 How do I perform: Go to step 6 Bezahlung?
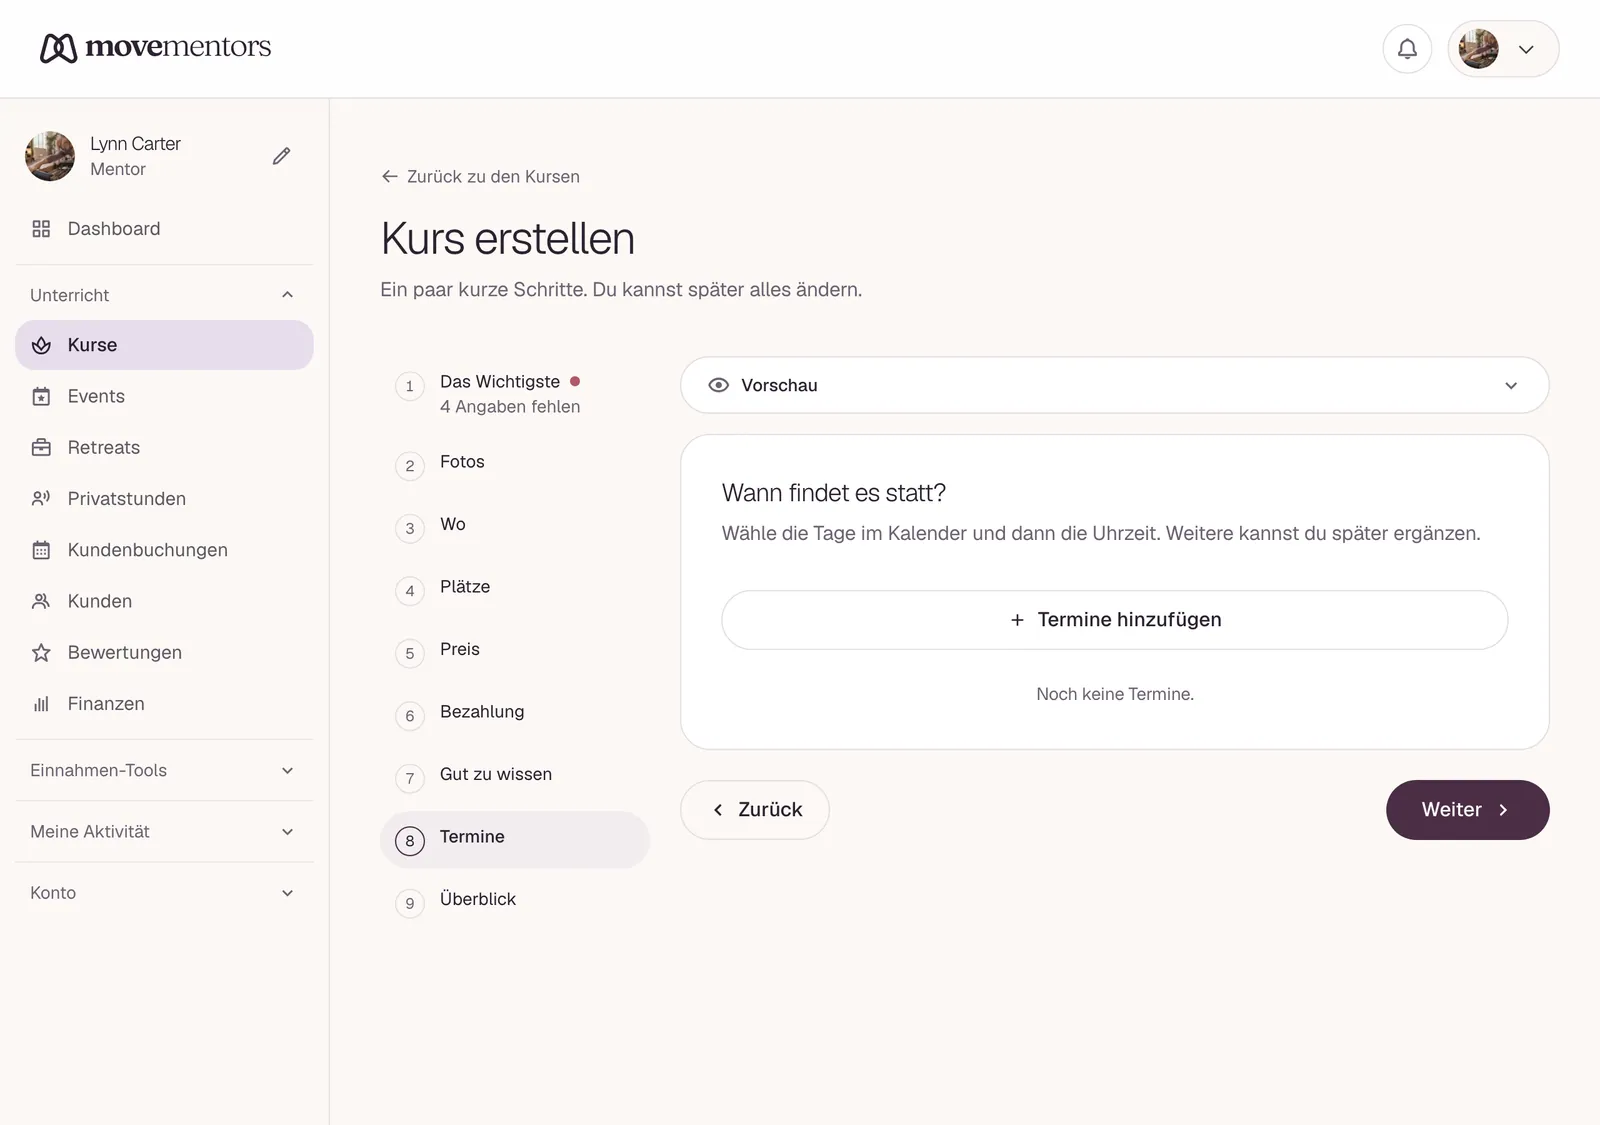[515, 714]
